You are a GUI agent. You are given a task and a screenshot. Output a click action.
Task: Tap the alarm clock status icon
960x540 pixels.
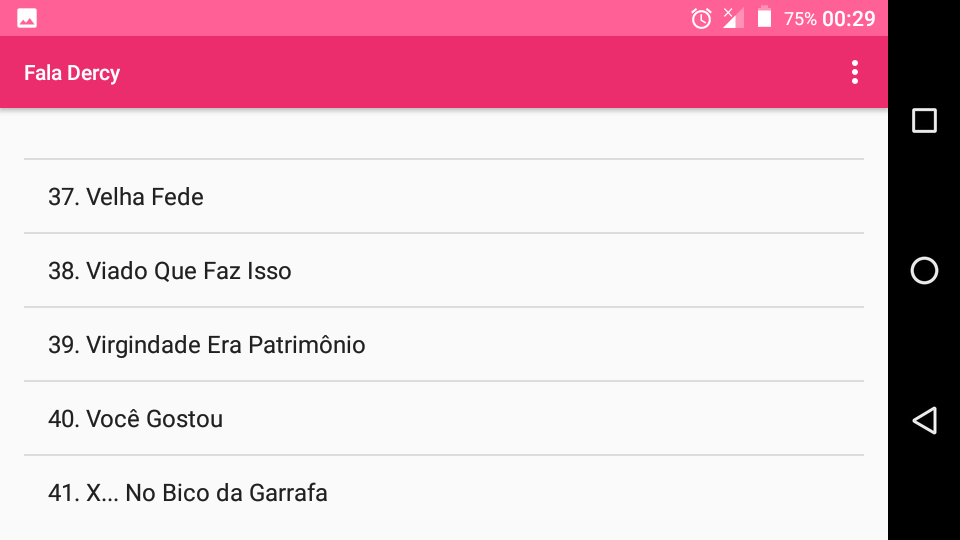pos(702,18)
